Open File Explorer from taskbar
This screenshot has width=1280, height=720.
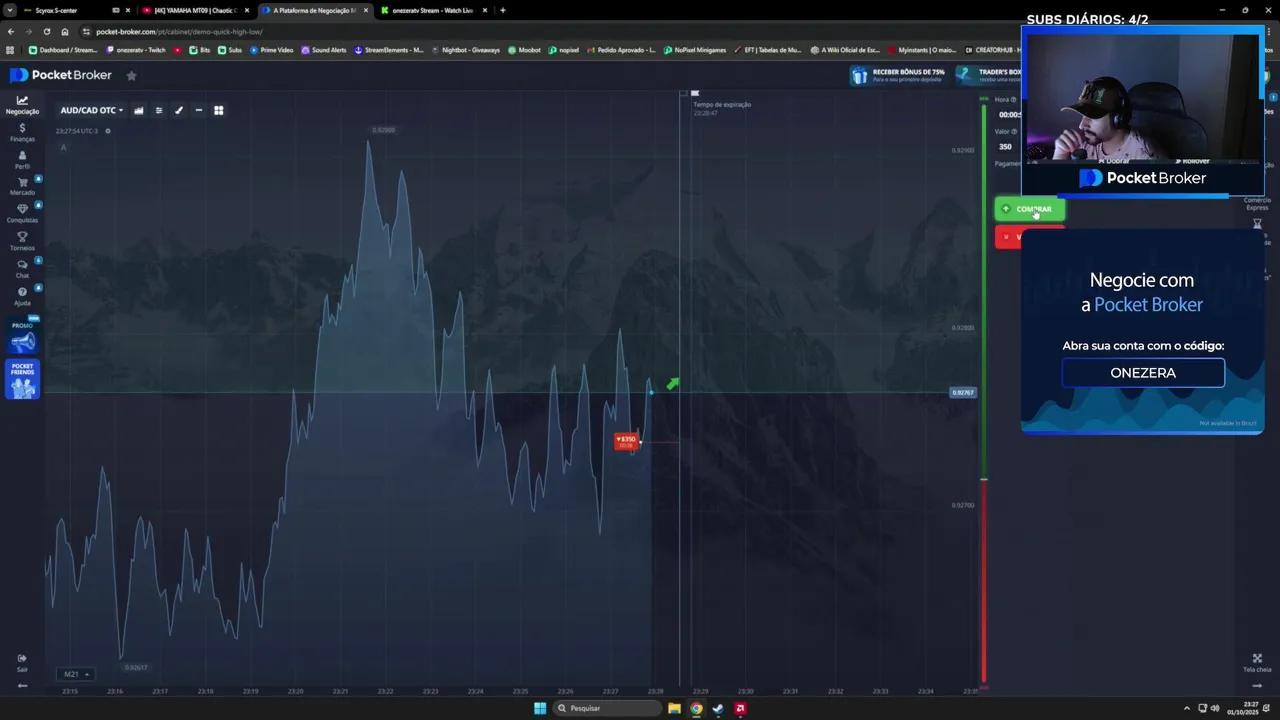coord(675,708)
